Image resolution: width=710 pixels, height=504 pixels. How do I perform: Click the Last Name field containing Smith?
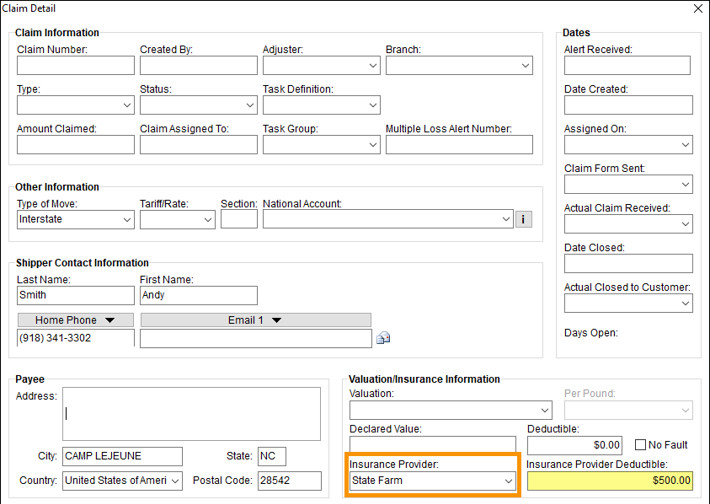[76, 295]
